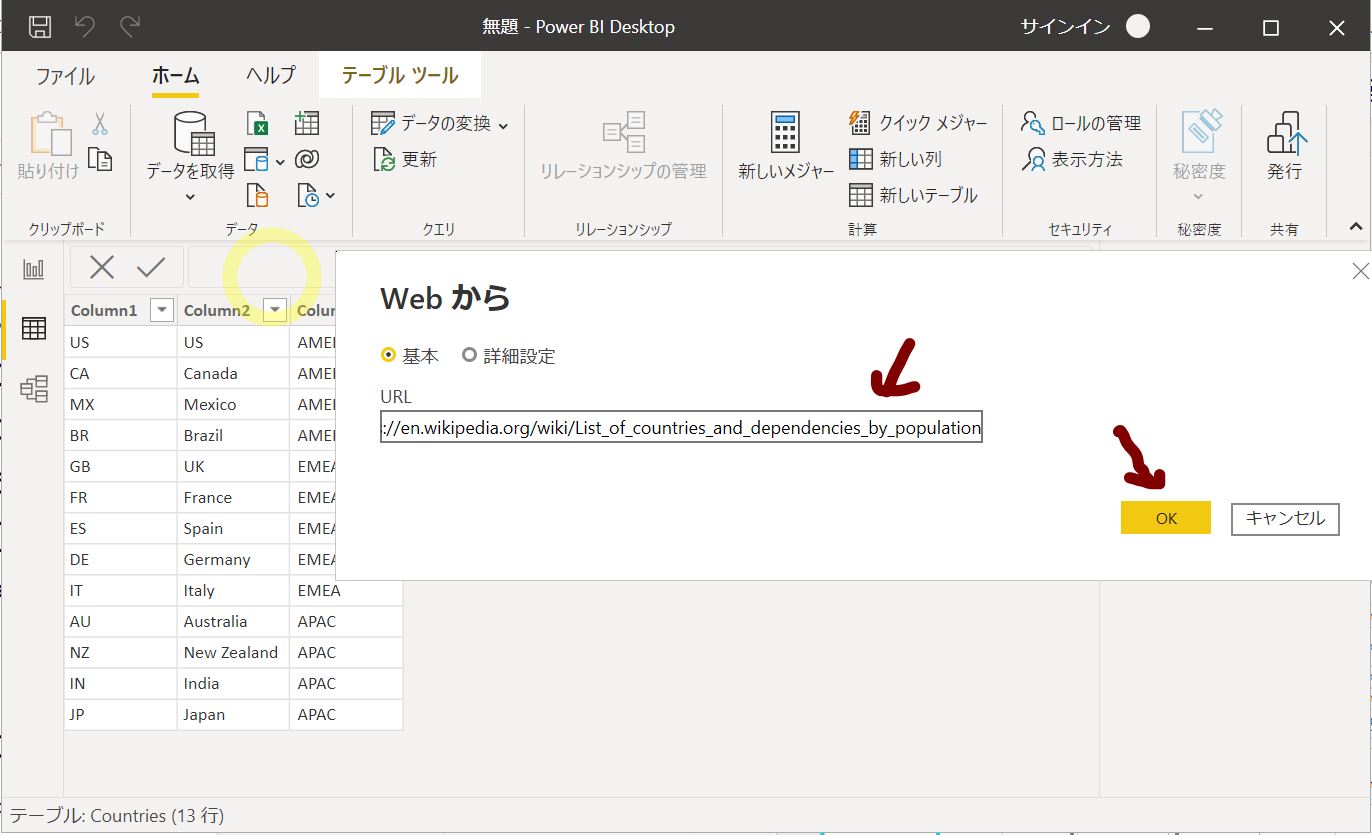Screen dimensions: 1372x835
Task: Click the copy icon below scissors
Action: (x=100, y=160)
